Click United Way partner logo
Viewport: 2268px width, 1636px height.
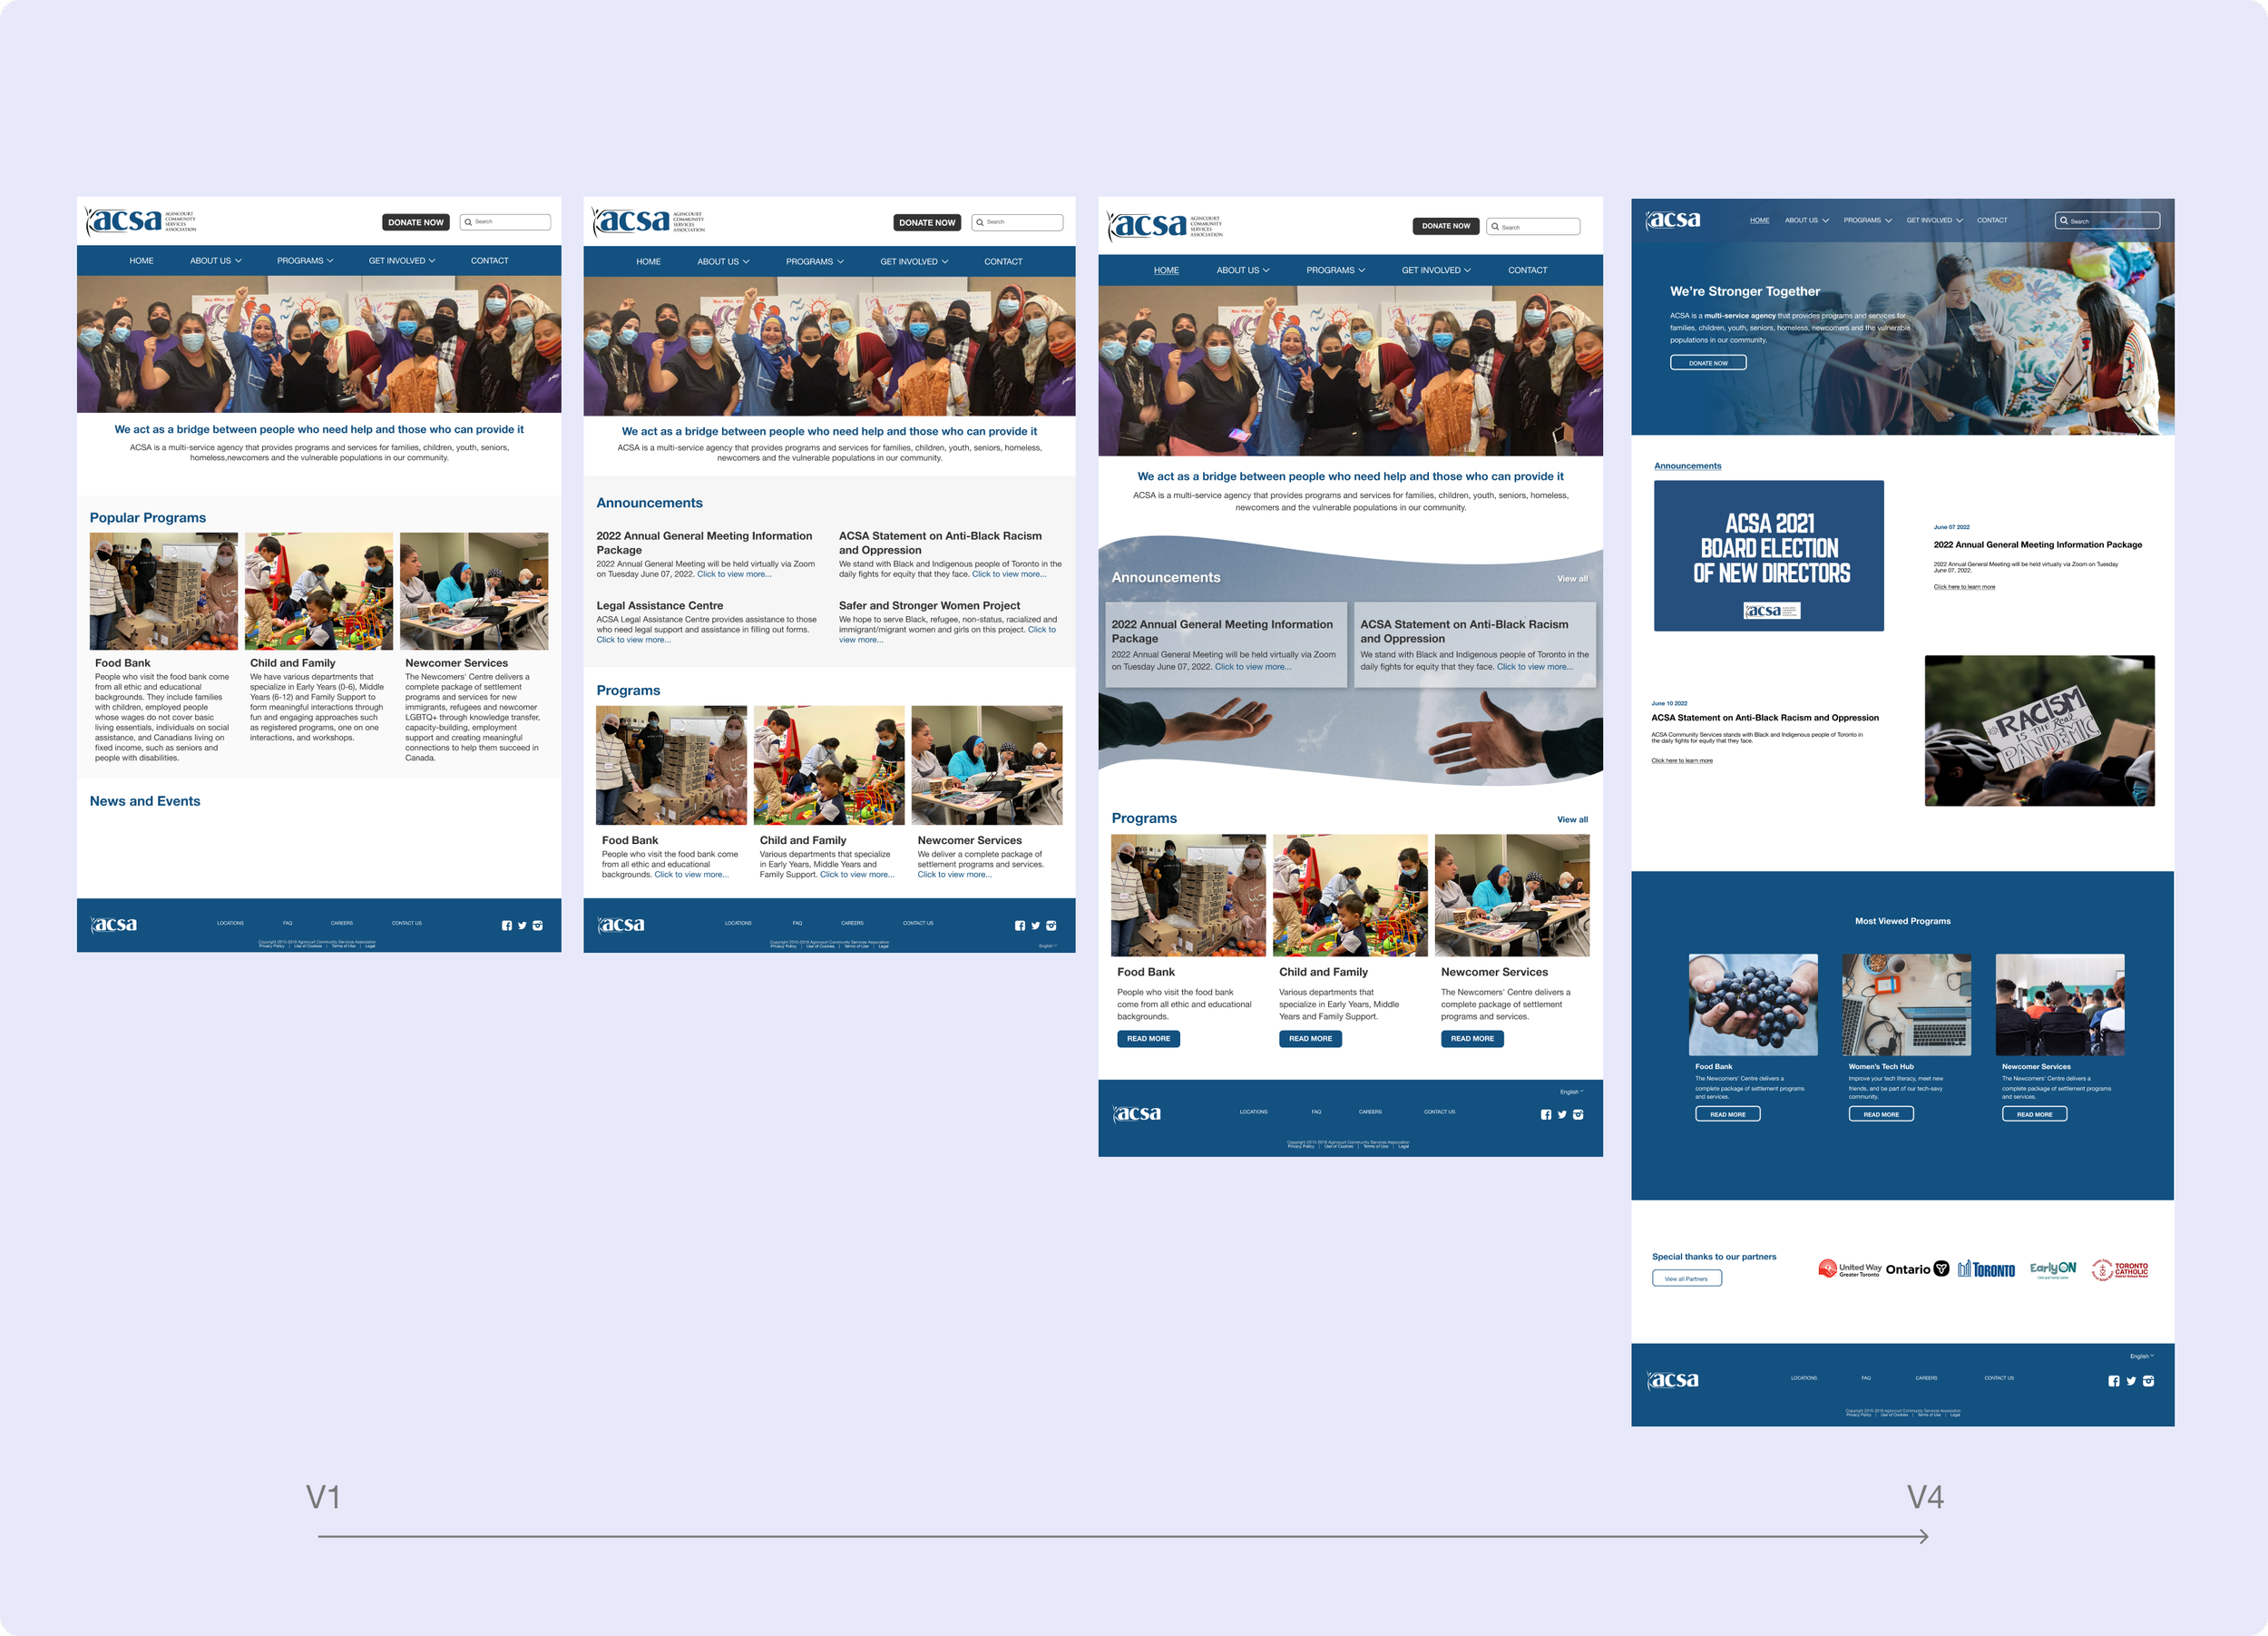(1849, 1269)
